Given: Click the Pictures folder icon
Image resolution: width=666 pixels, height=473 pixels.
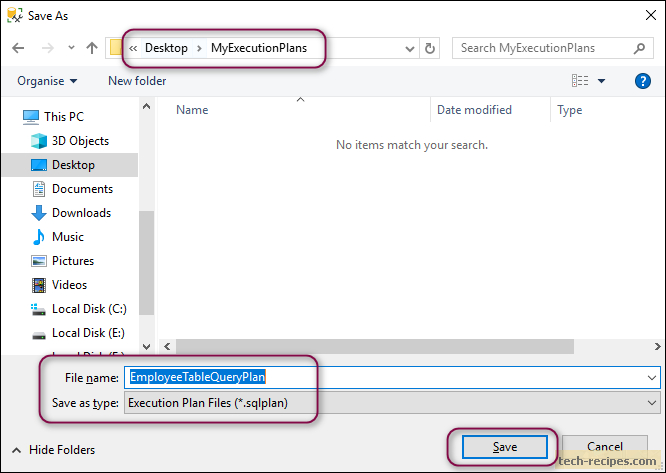Looking at the screenshot, I should (39, 261).
